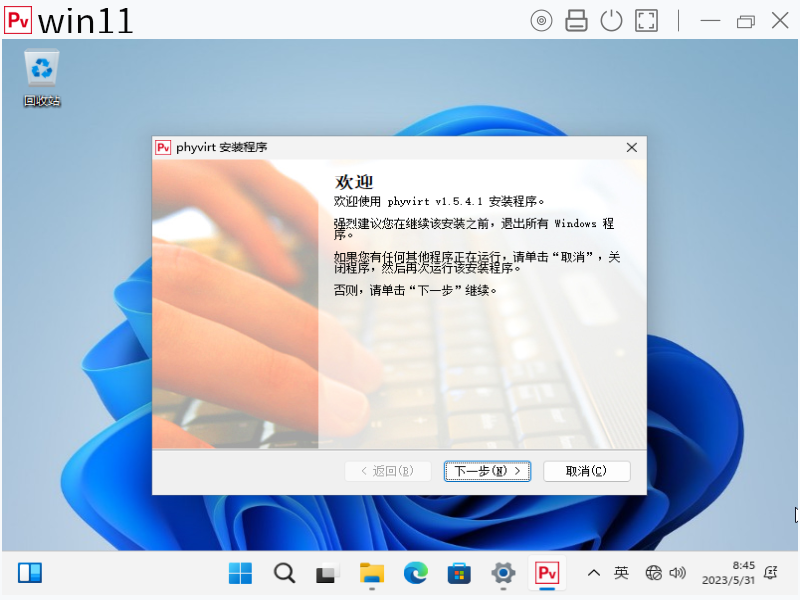Image resolution: width=800 pixels, height=600 pixels.
Task: Open the Windows Start menu
Action: click(x=240, y=573)
